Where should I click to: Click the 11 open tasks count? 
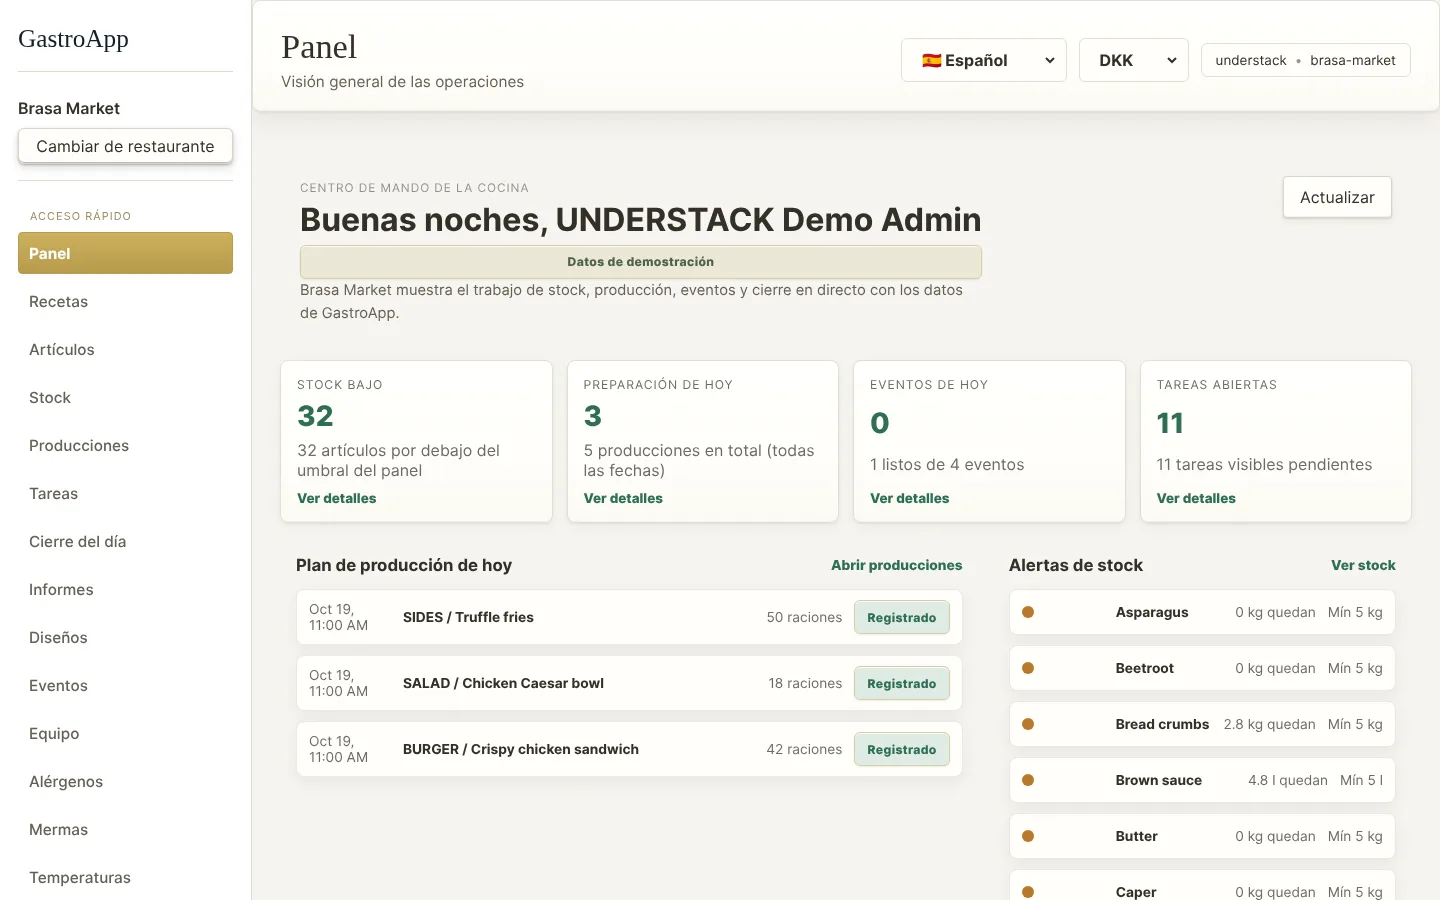pos(1170,423)
